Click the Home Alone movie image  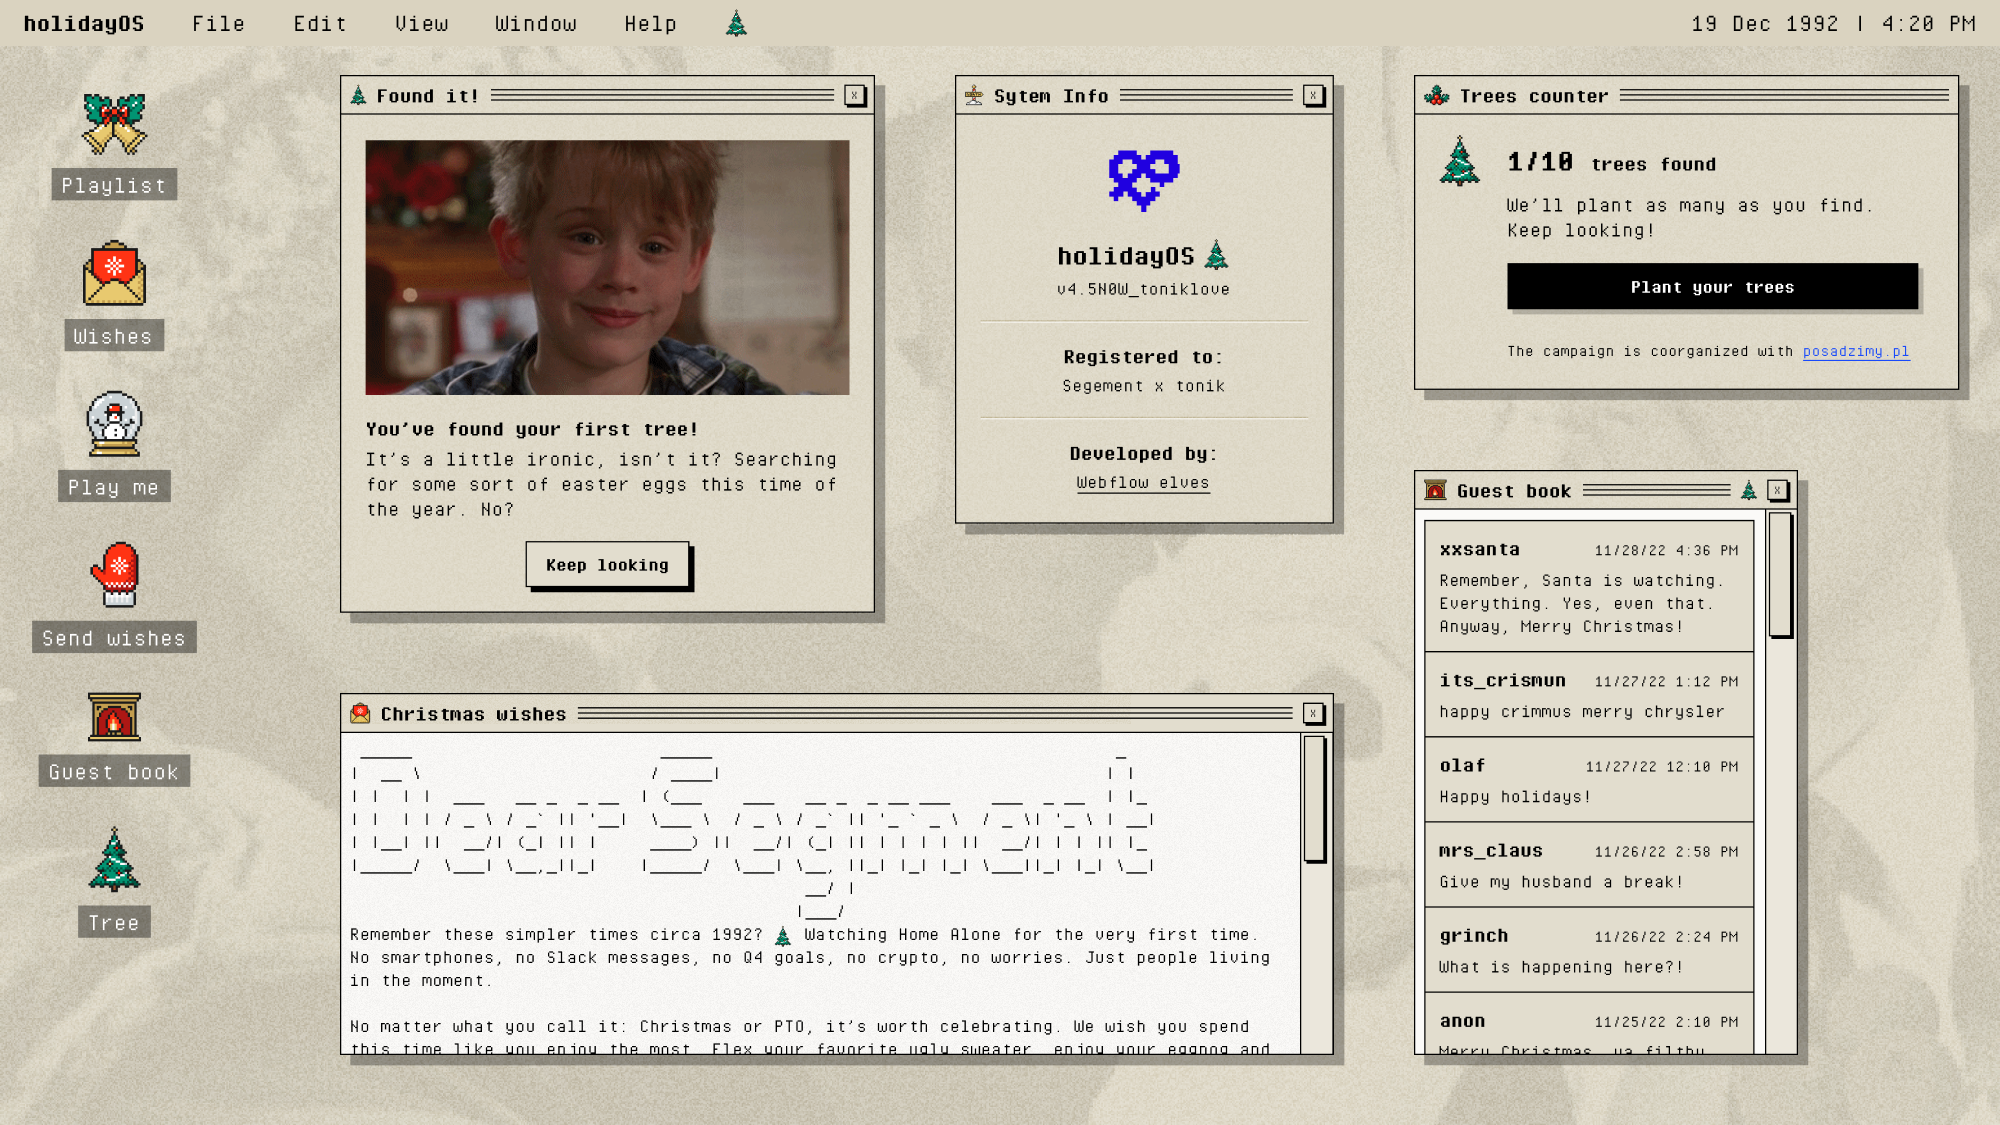click(x=607, y=267)
